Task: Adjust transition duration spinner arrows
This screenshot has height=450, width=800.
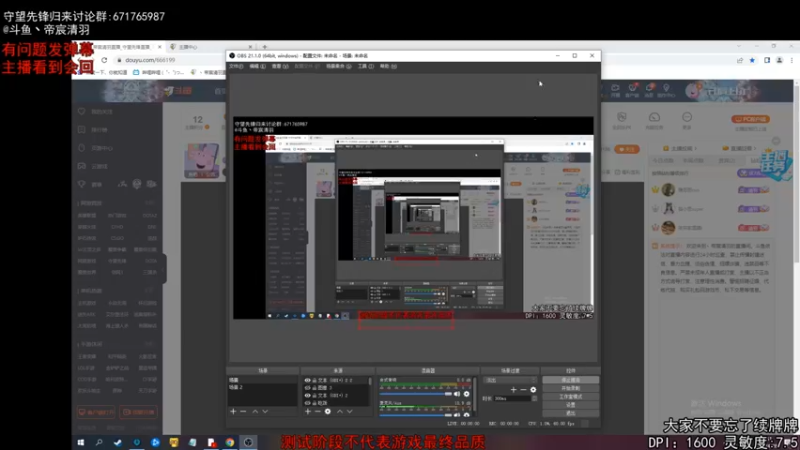Action: (534, 398)
